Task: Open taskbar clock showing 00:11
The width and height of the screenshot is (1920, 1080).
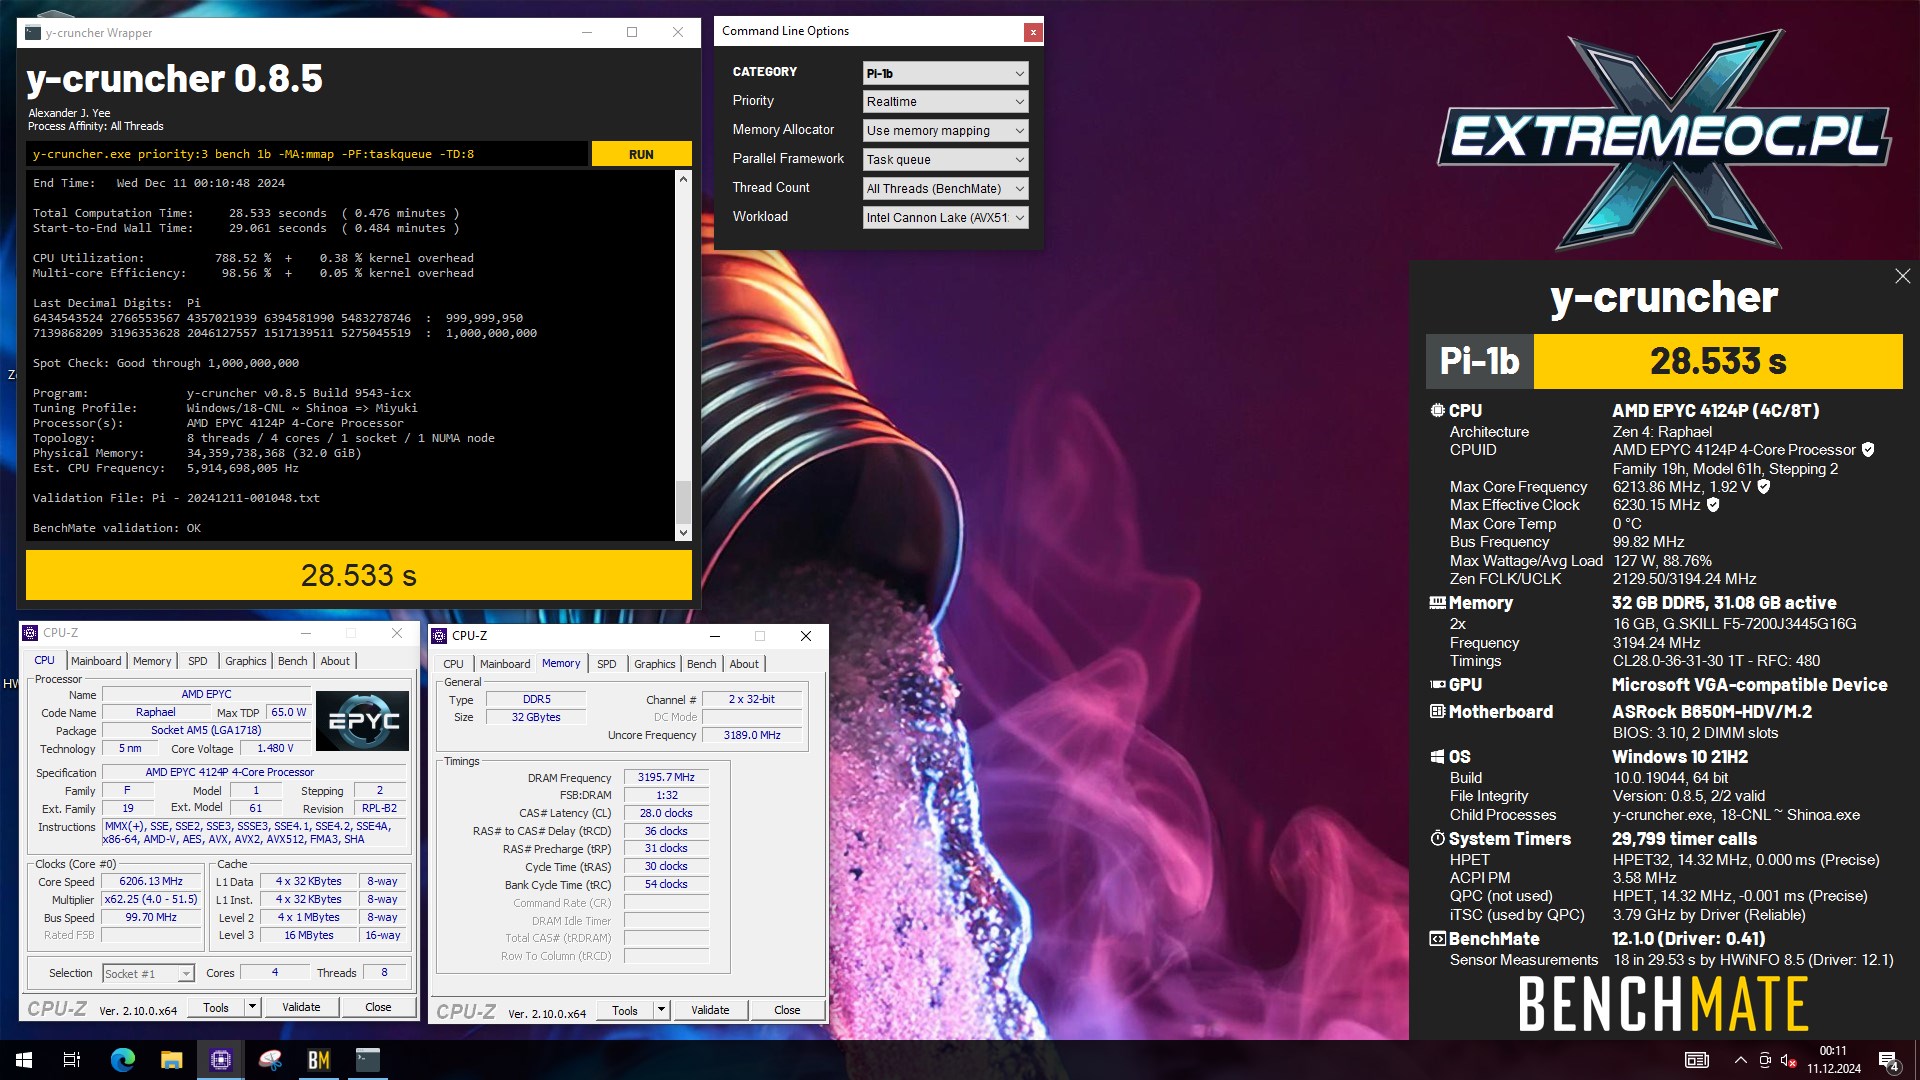Action: point(1834,1060)
